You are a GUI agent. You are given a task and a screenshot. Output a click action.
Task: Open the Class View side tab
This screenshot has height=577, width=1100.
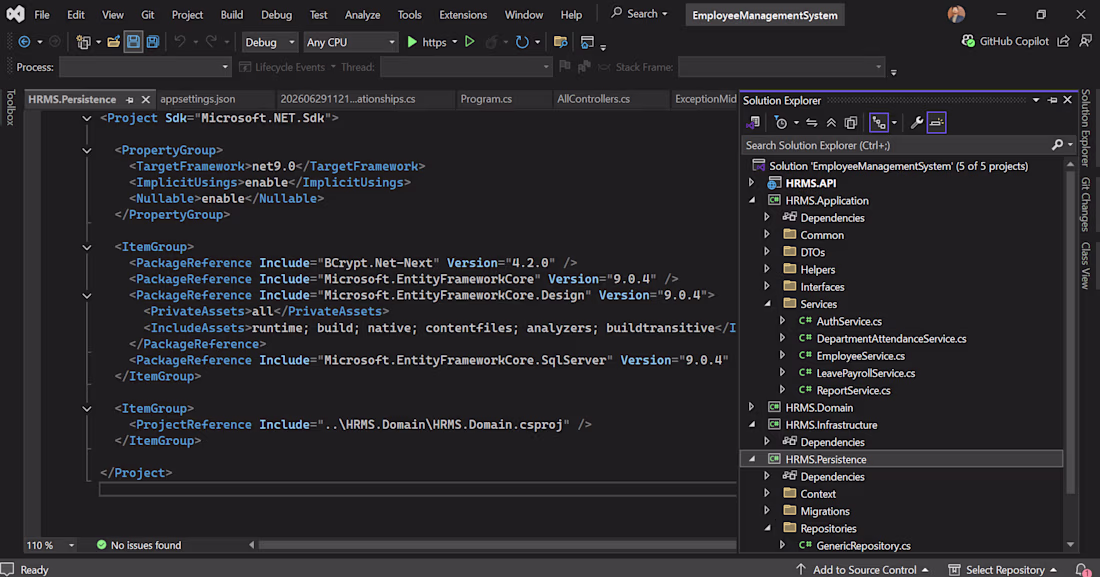tap(1085, 265)
